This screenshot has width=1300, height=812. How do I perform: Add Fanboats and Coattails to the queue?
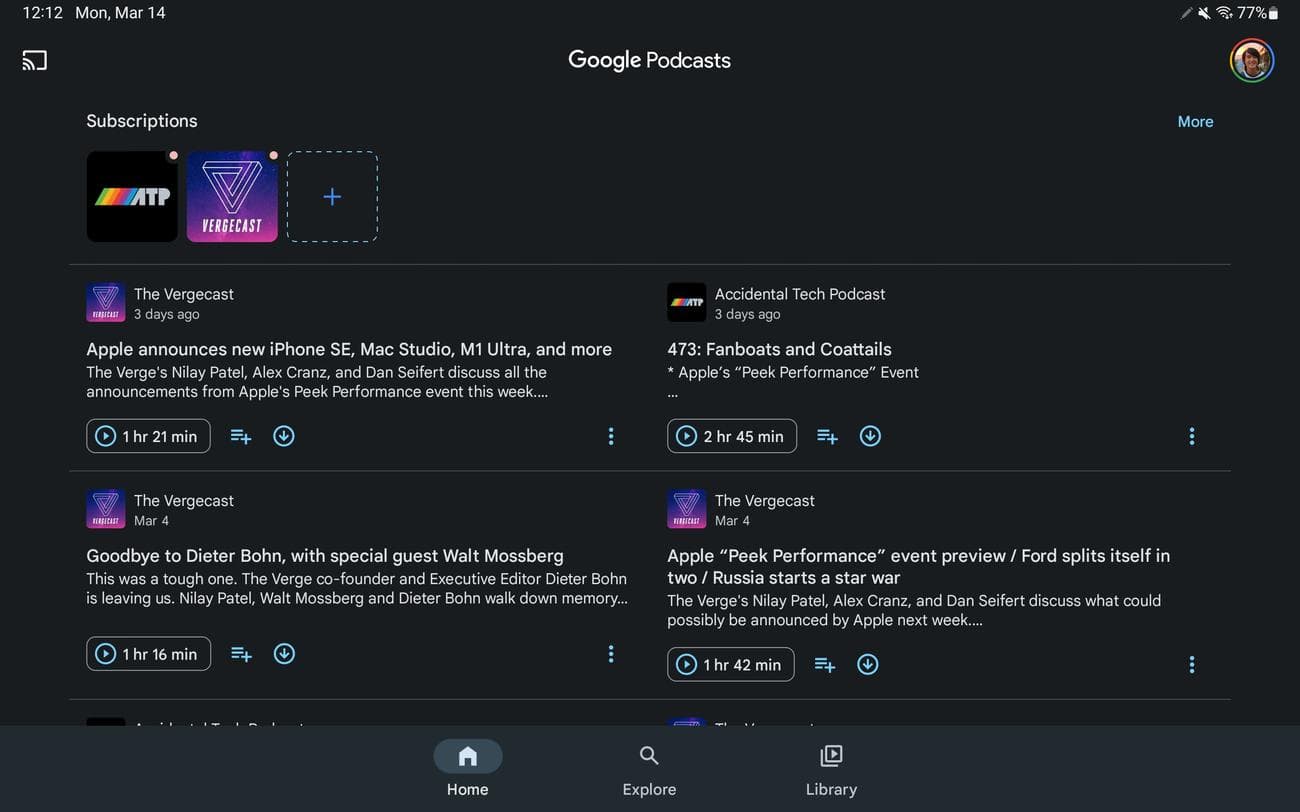pos(826,435)
